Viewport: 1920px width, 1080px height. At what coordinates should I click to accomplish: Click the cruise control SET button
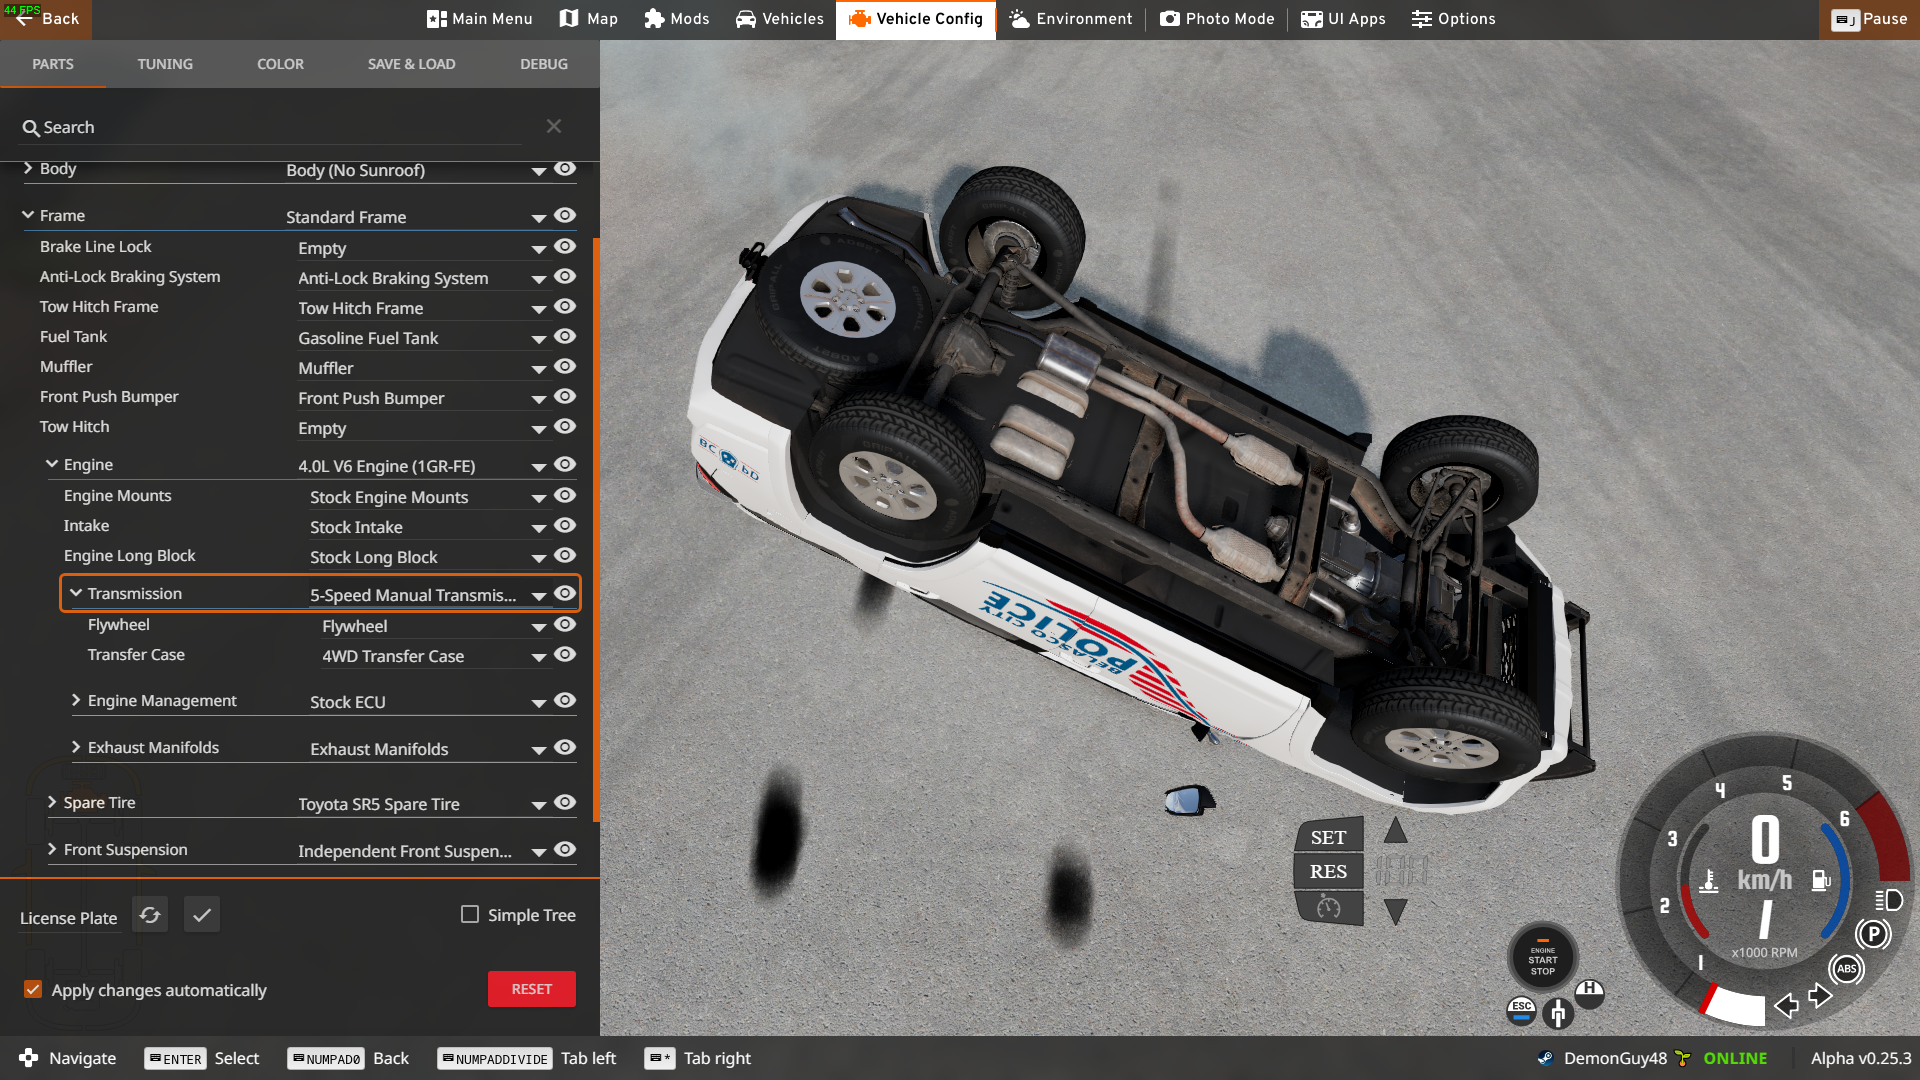pyautogui.click(x=1328, y=837)
